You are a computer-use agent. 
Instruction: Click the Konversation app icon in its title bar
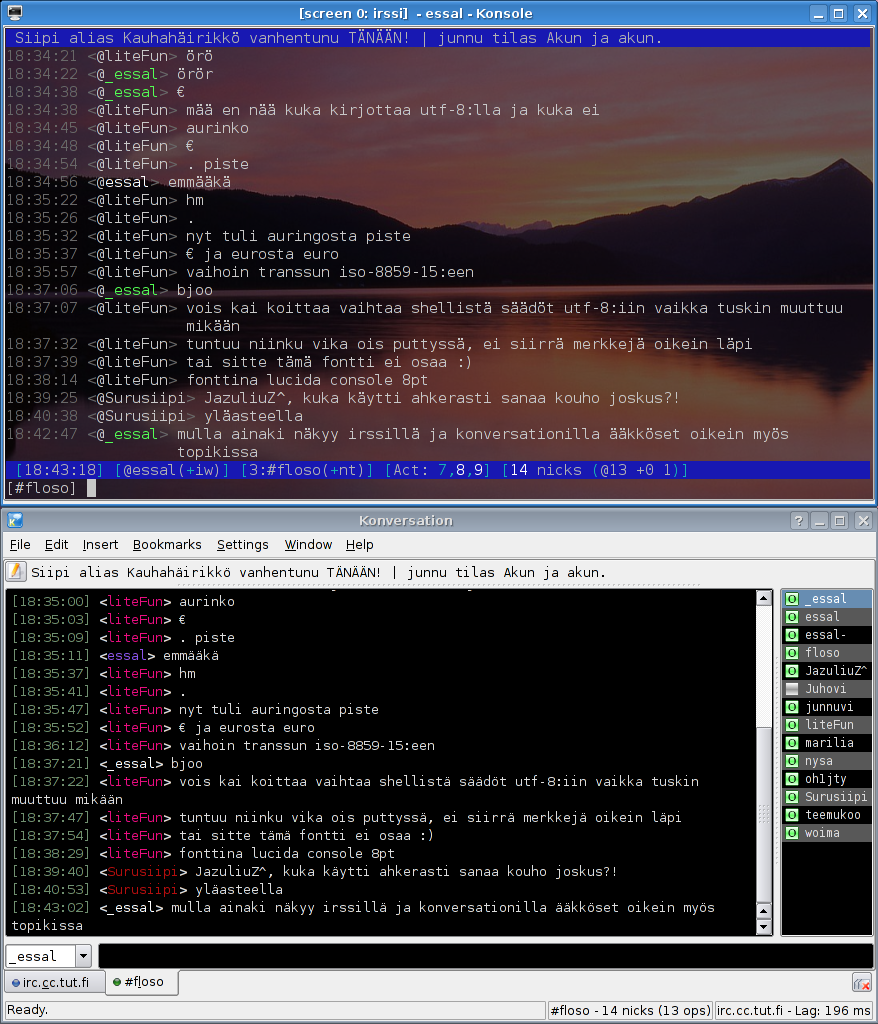14,520
